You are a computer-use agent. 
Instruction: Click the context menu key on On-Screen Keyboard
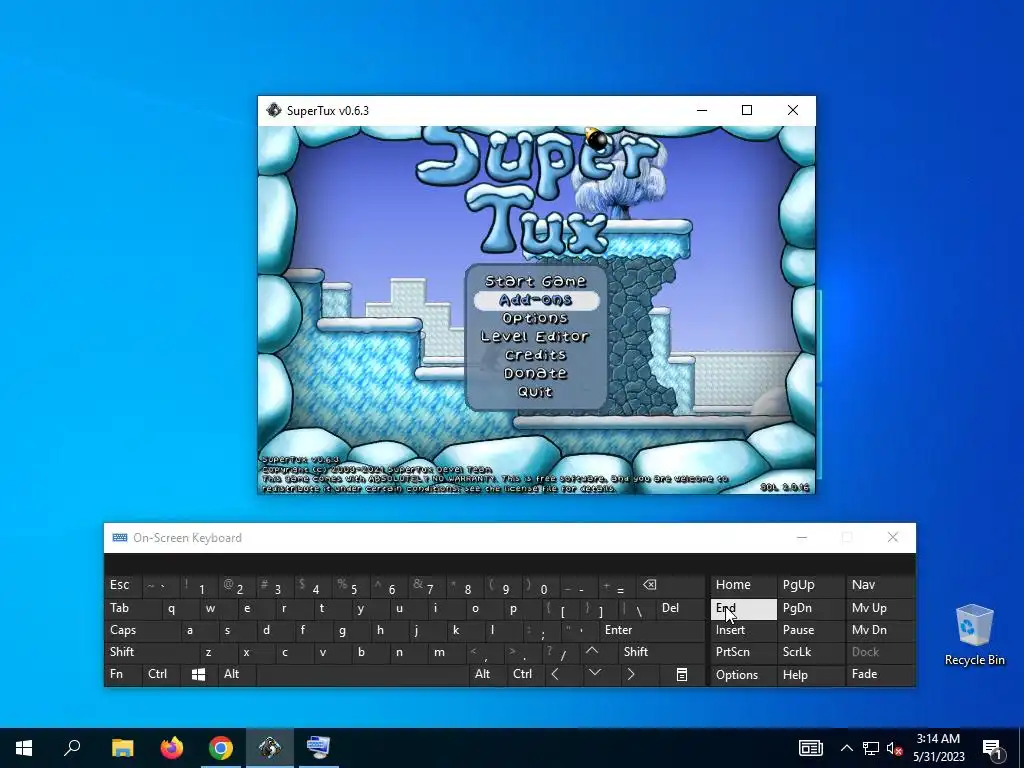coord(681,675)
